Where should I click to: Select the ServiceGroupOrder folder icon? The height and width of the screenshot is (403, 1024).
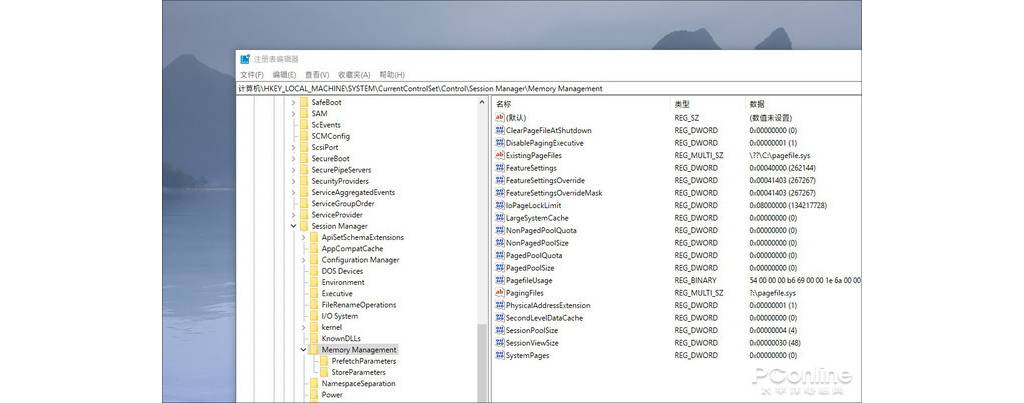pyautogui.click(x=304, y=203)
